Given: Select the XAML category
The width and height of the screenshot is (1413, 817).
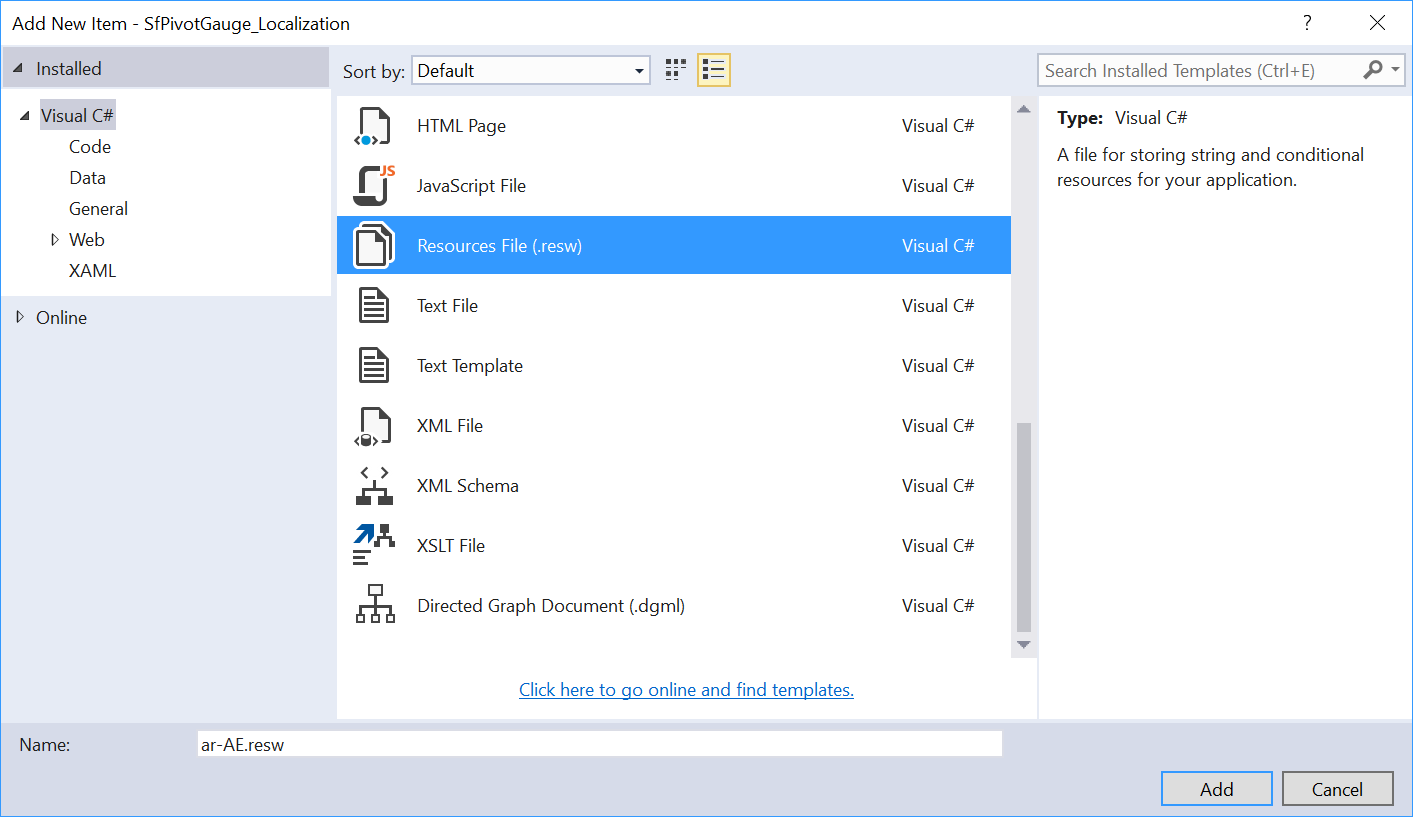Looking at the screenshot, I should pos(92,271).
